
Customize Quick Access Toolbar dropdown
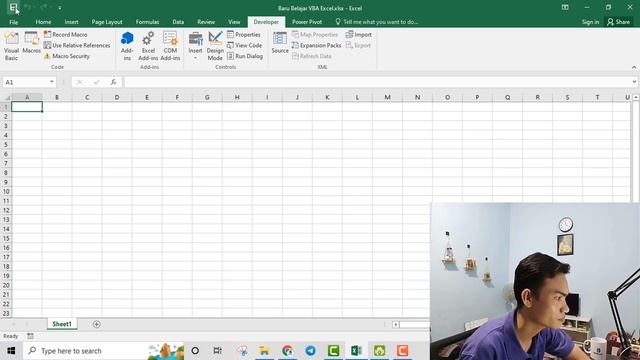point(60,8)
